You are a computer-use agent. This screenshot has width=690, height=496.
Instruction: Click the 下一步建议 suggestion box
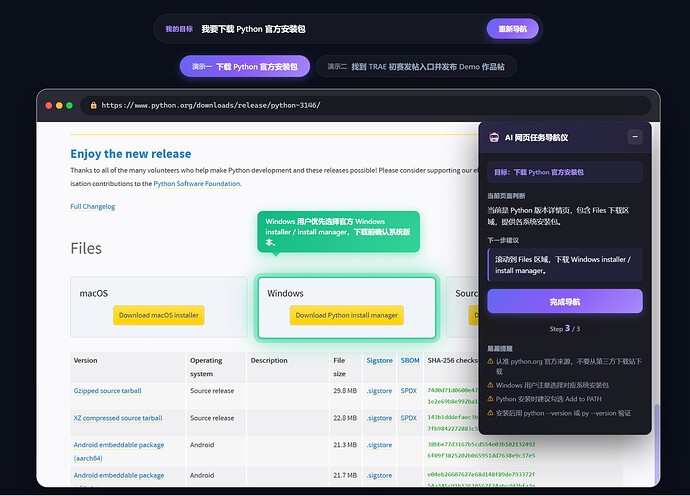pos(565,265)
